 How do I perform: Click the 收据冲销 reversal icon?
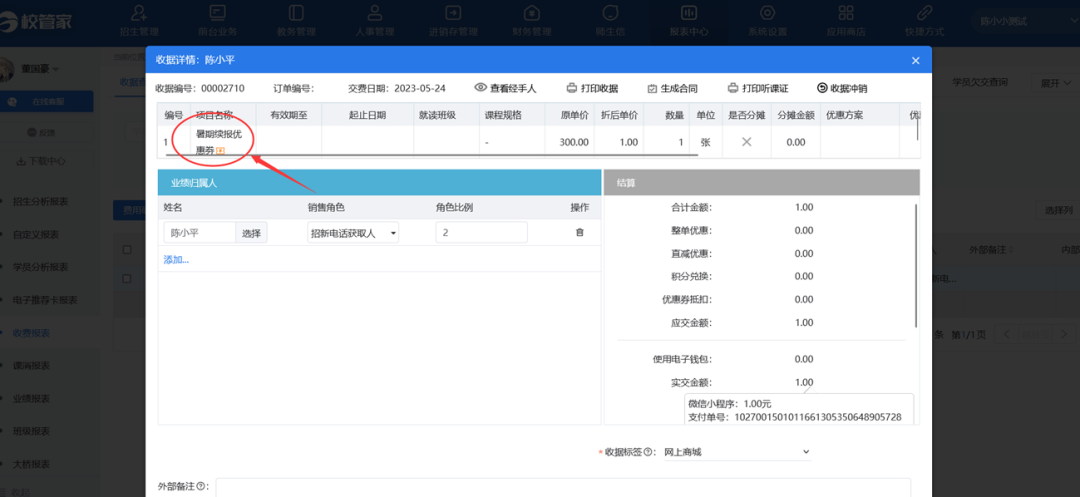pos(823,88)
